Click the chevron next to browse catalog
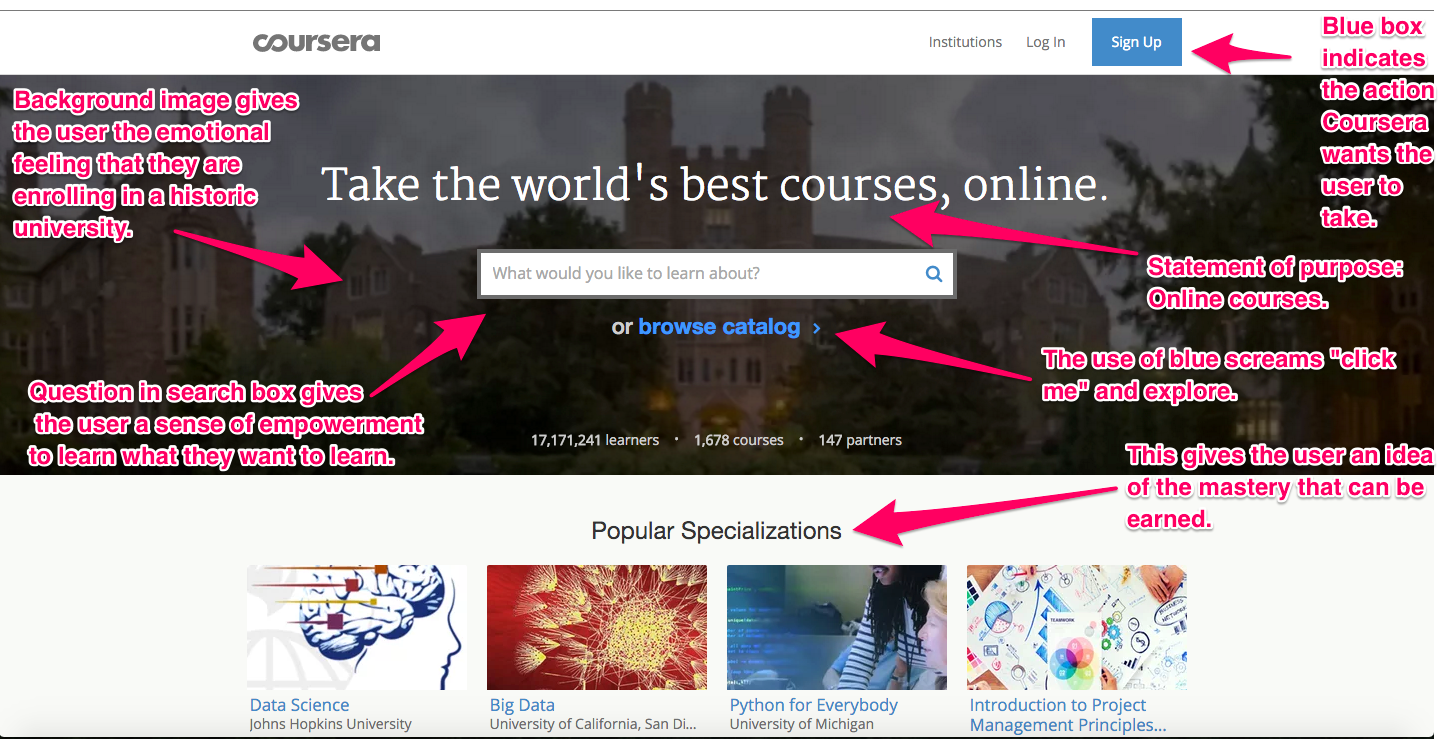Viewport: 1447px width, 739px height. click(x=817, y=327)
